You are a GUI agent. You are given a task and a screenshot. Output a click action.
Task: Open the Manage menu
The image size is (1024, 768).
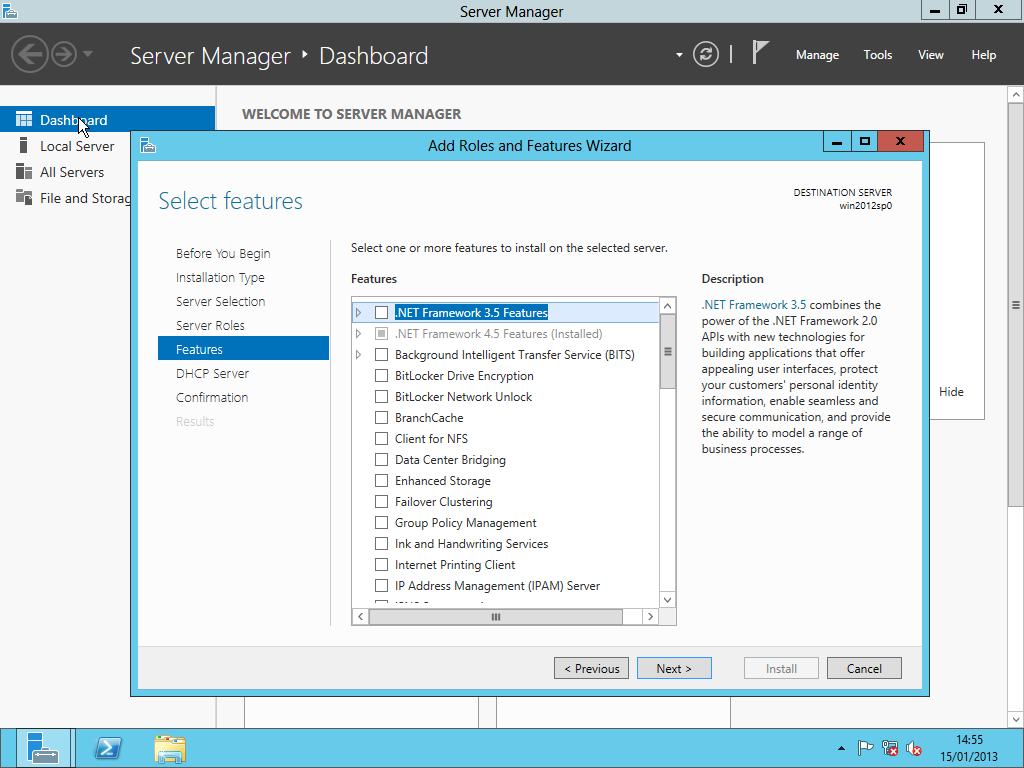(x=817, y=55)
